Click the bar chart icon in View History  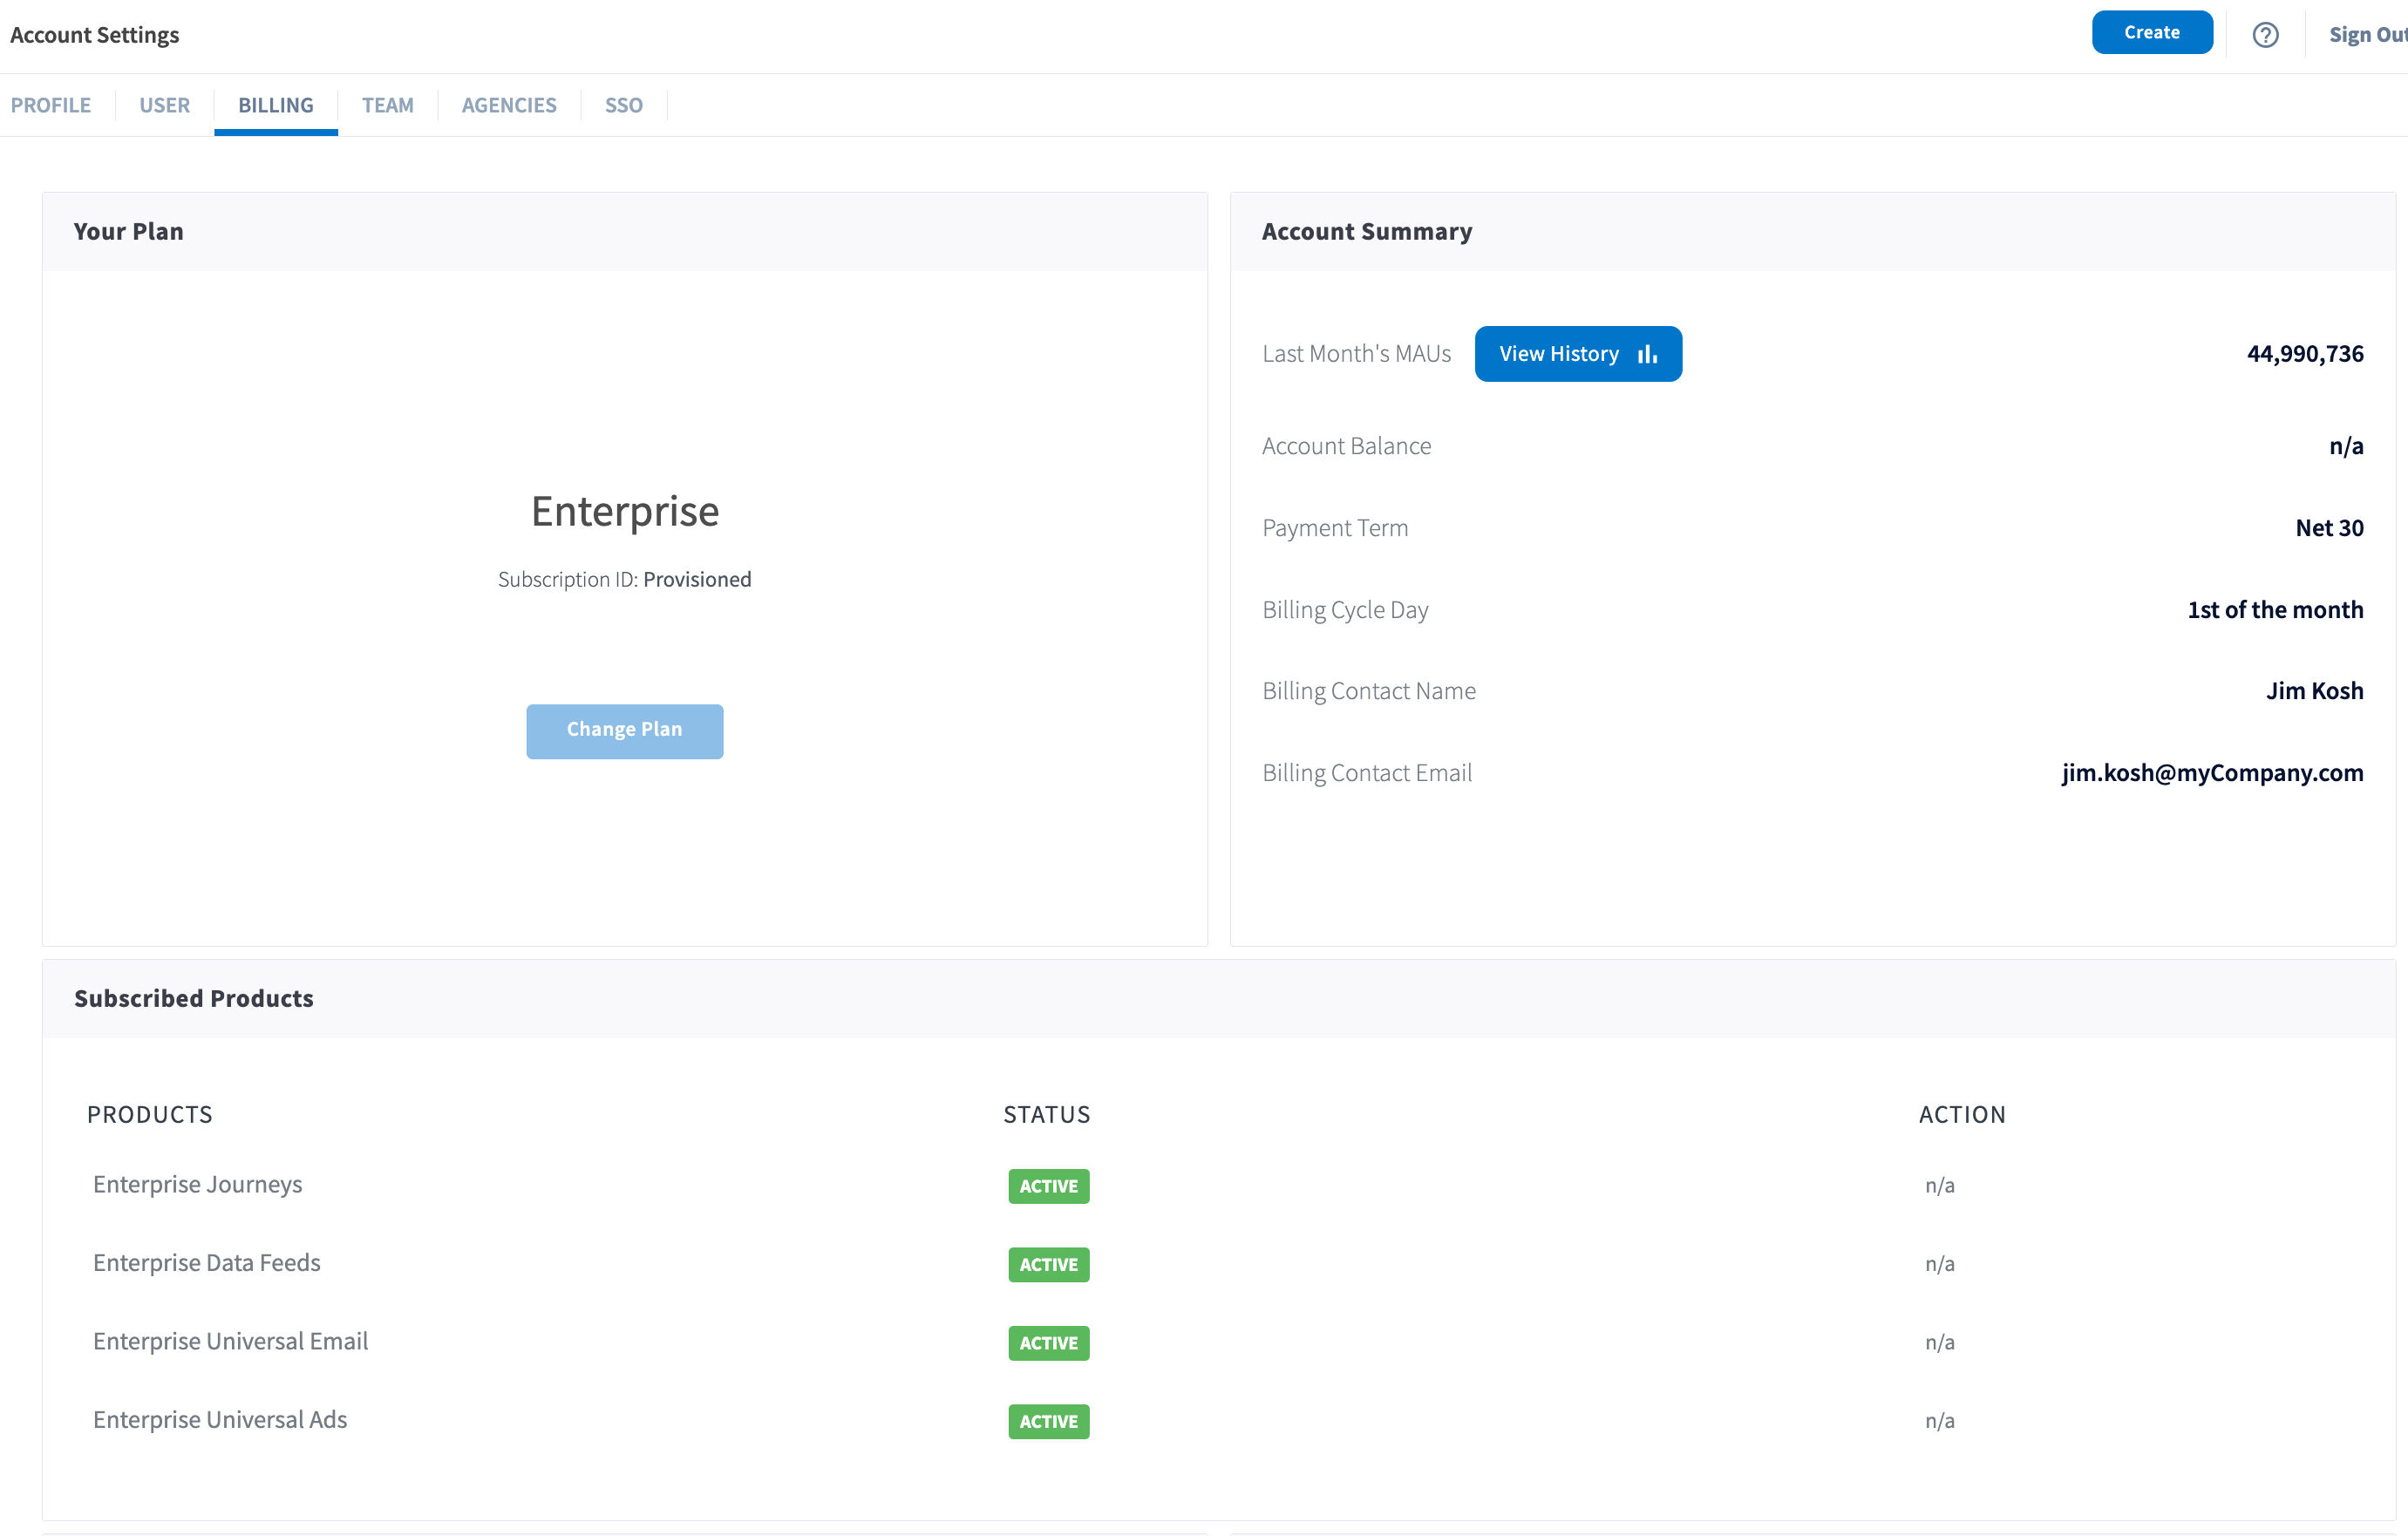tap(1647, 354)
